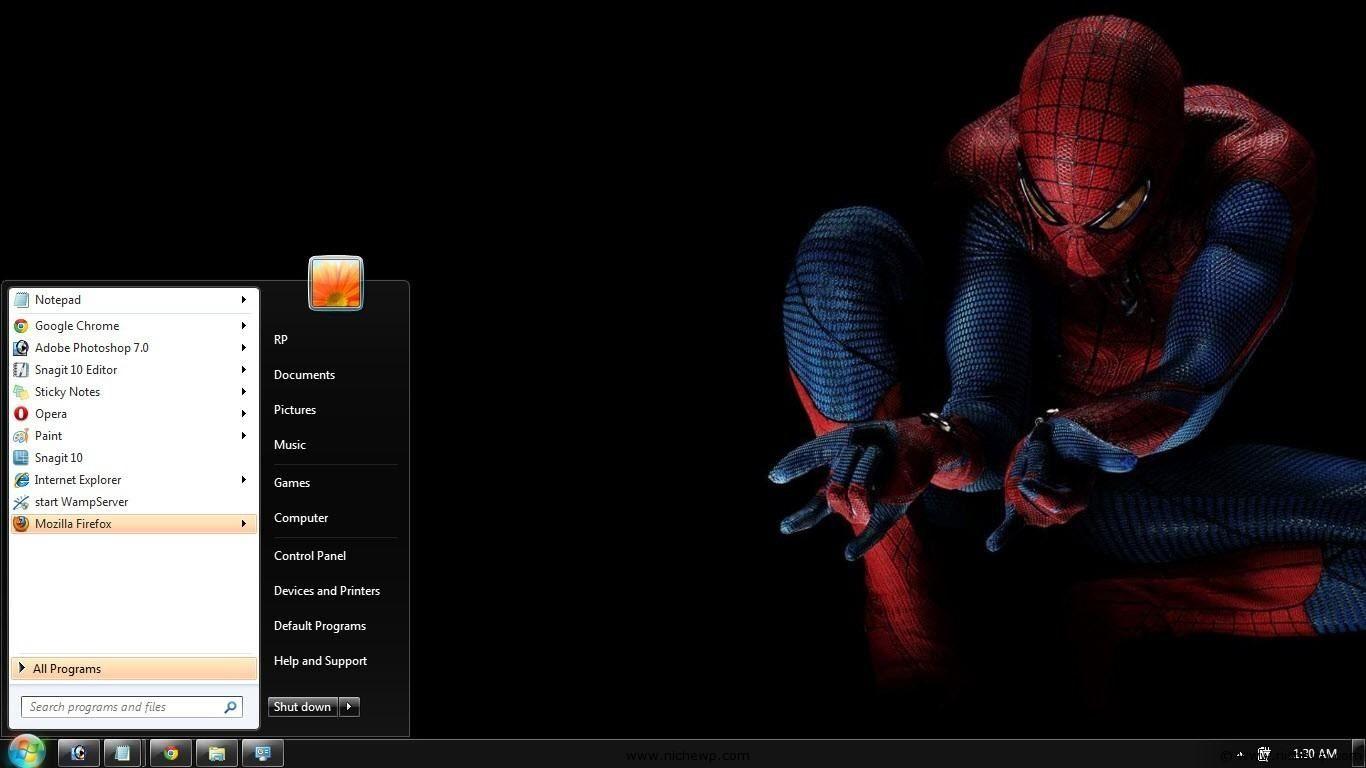Open Help and Support

coord(320,661)
